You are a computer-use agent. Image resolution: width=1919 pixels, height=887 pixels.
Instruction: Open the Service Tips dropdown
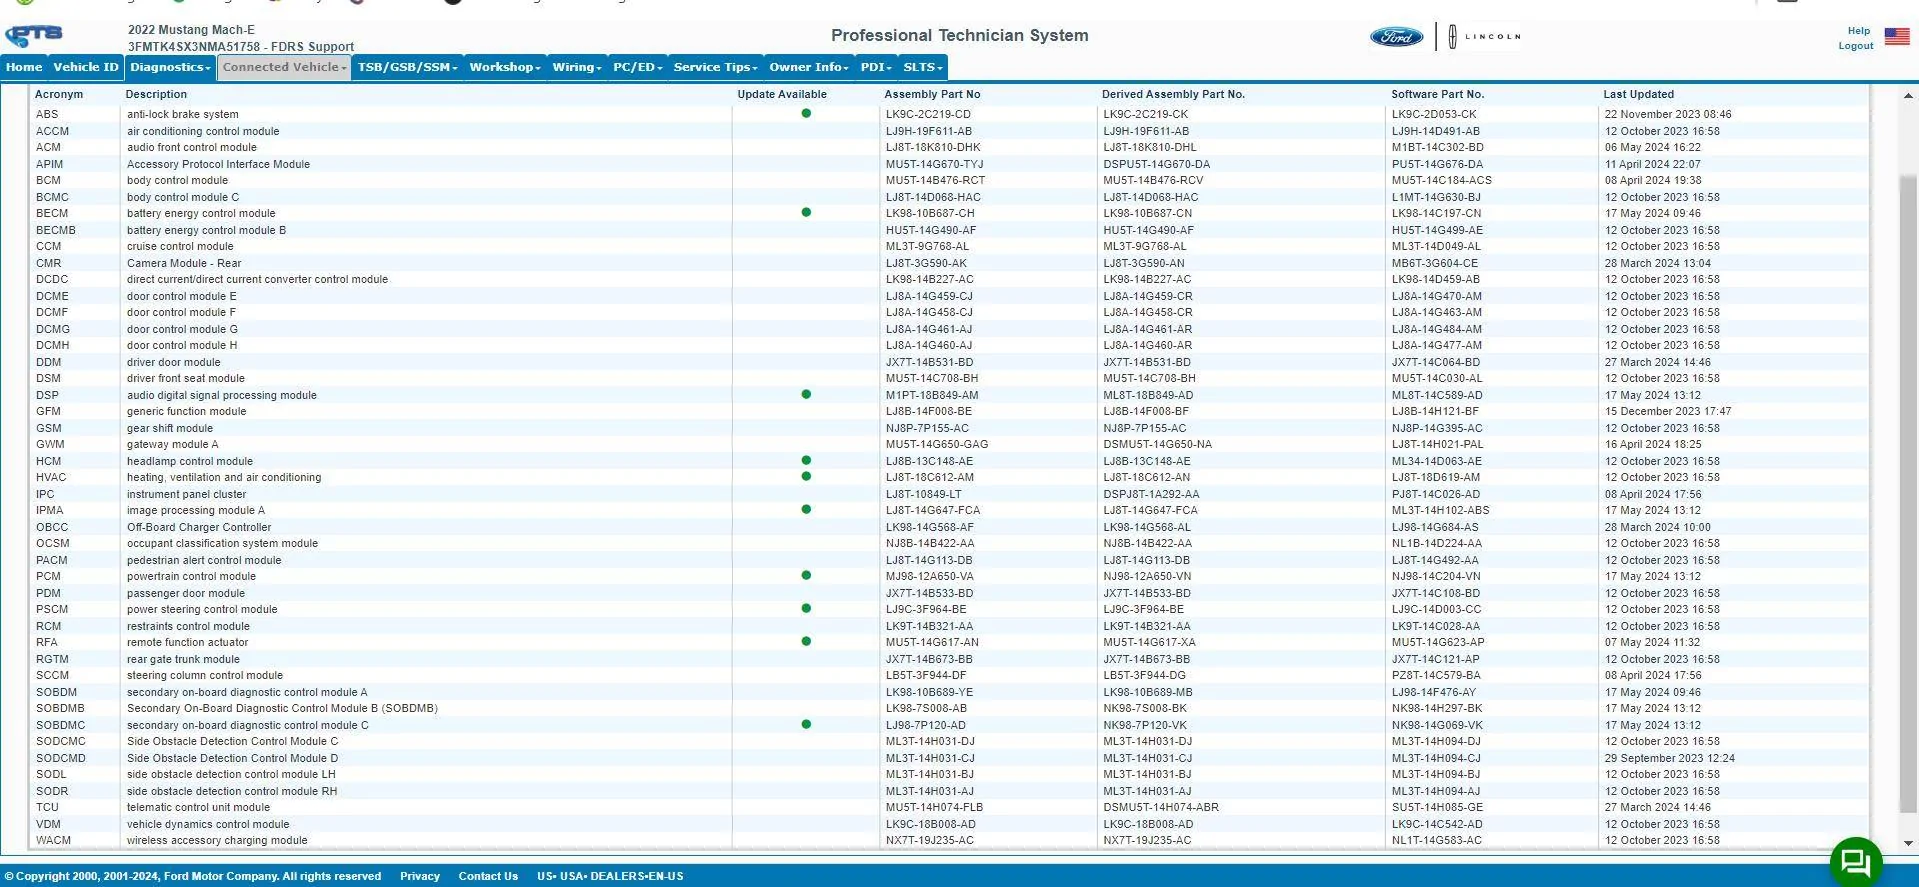[x=716, y=67]
